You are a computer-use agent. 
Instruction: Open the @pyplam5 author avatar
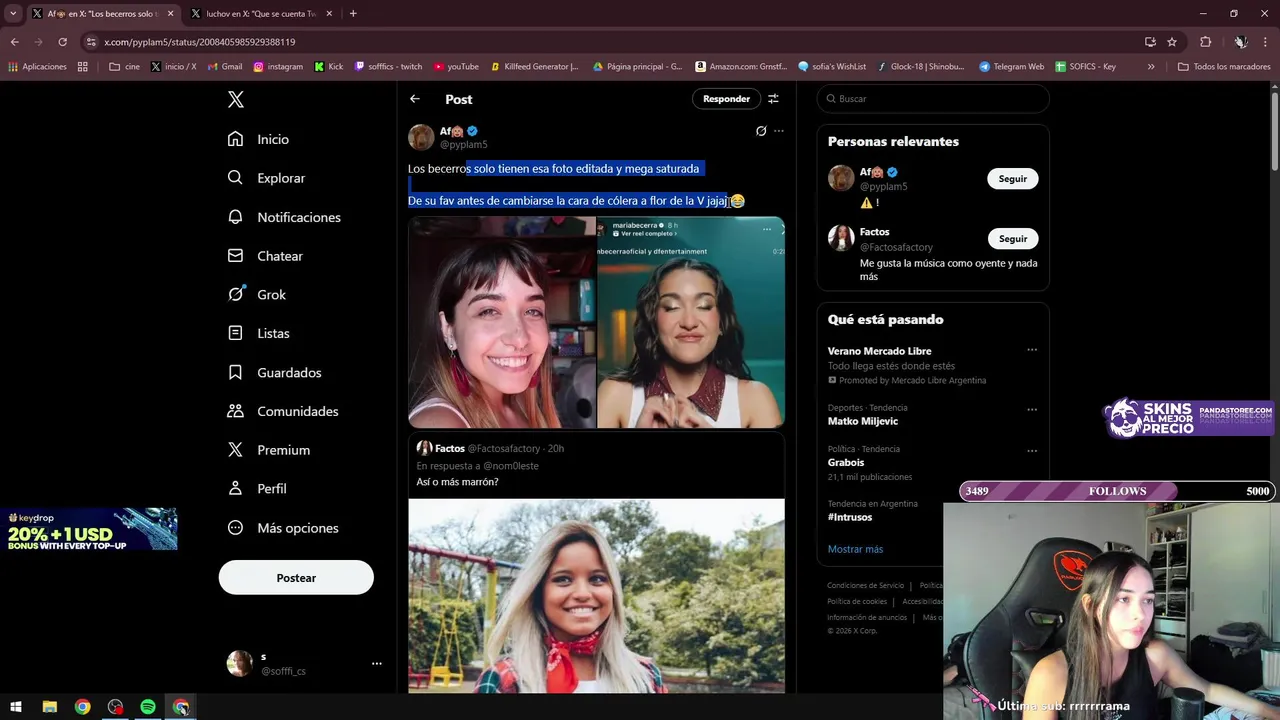tap(421, 137)
